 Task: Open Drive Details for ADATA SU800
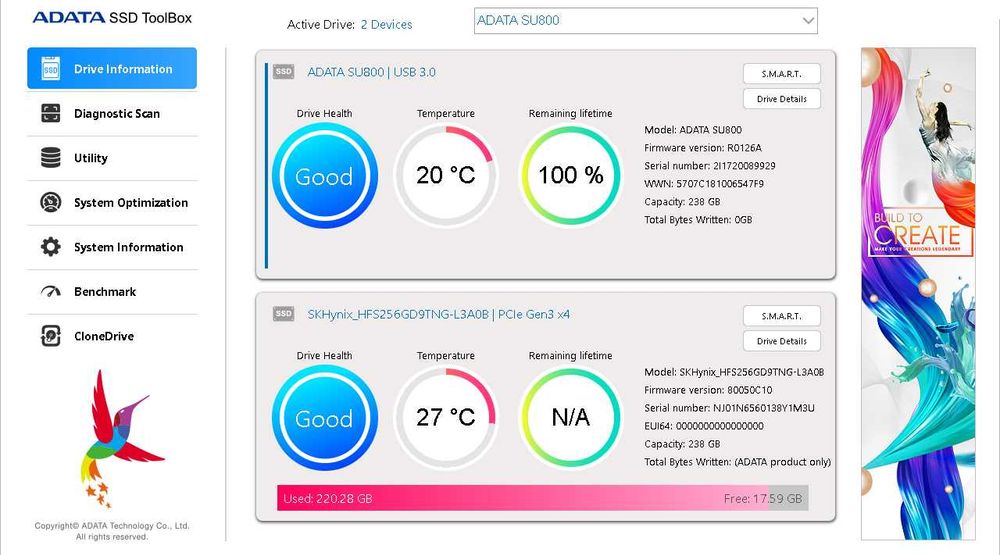coord(781,99)
